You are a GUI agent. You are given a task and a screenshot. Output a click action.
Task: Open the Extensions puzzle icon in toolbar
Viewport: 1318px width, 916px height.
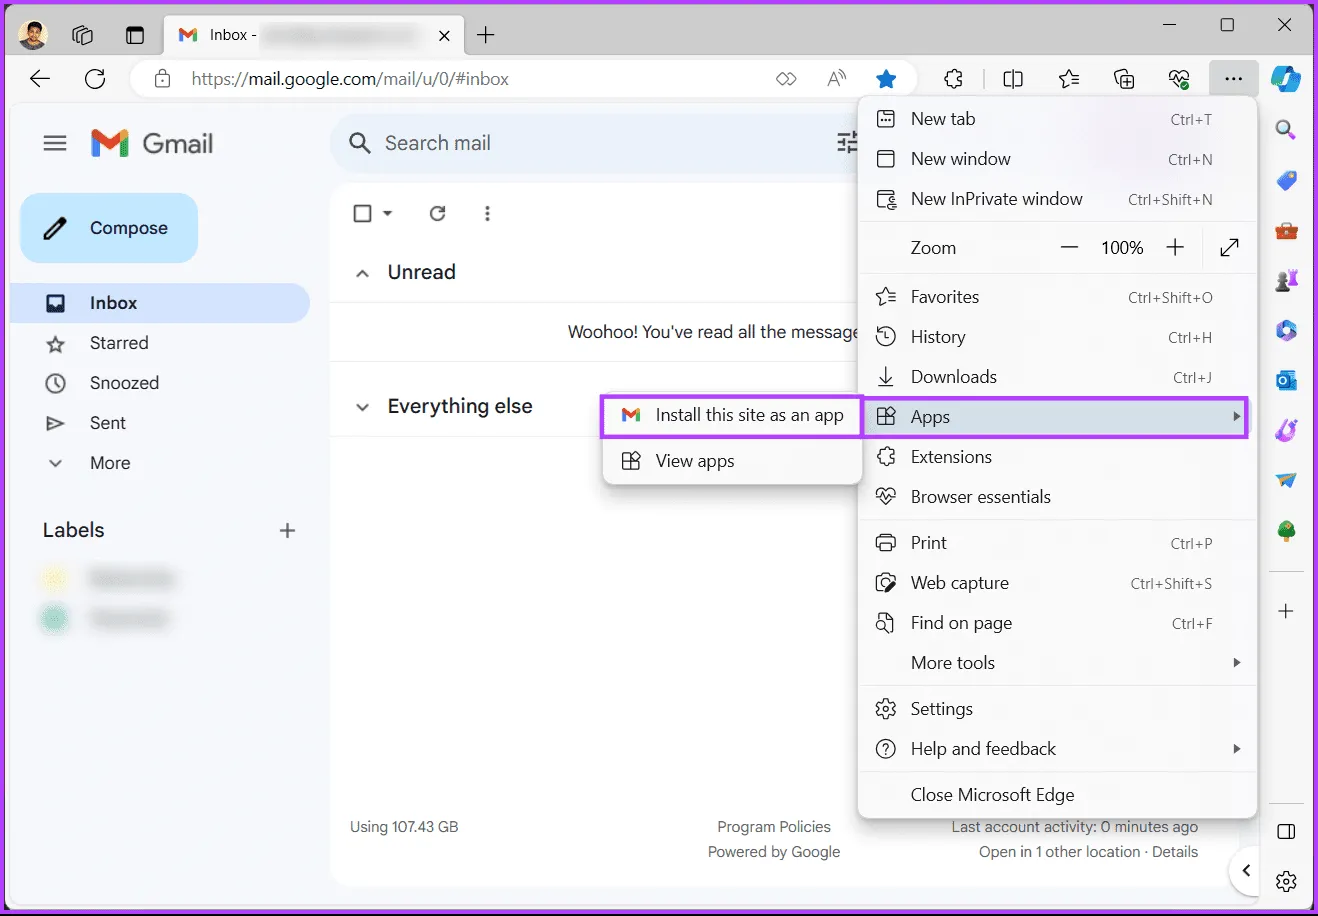(954, 79)
